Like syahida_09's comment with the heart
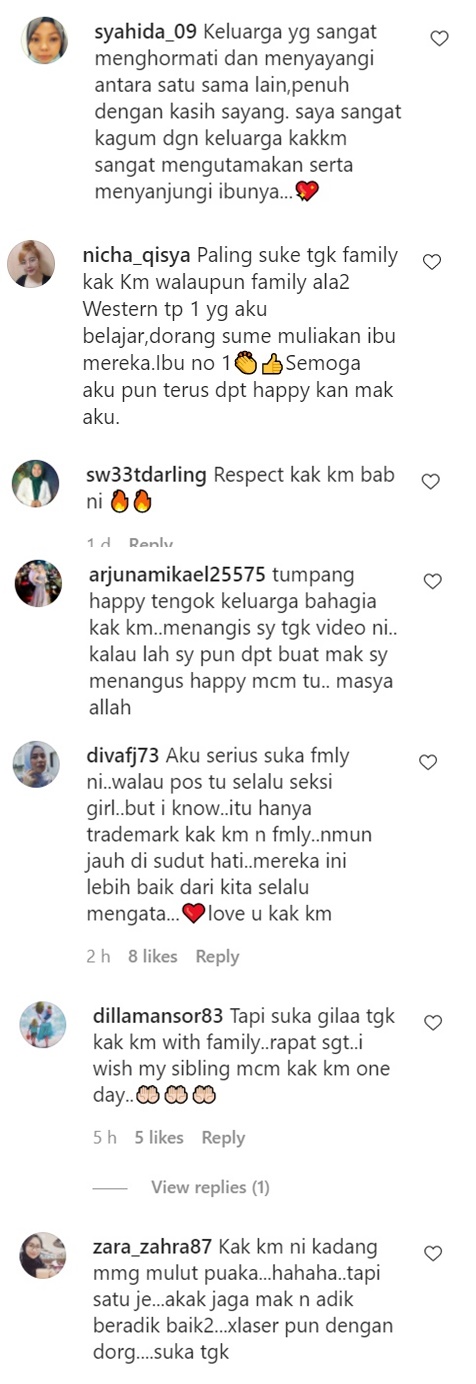 click(x=438, y=38)
